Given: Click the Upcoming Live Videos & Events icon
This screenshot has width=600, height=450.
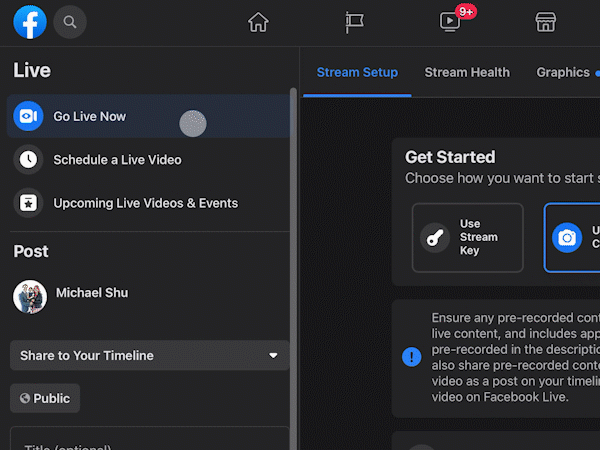Looking at the screenshot, I should (29, 203).
